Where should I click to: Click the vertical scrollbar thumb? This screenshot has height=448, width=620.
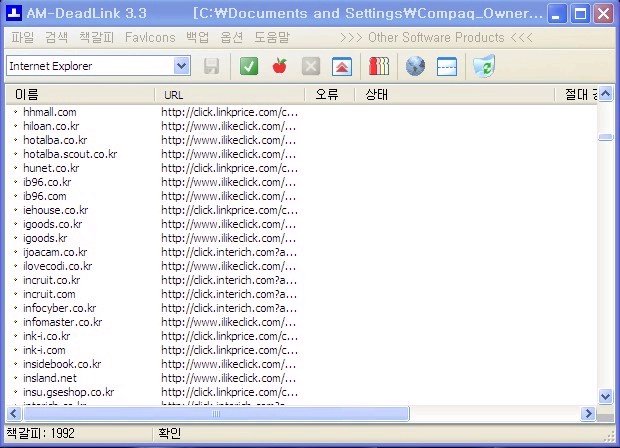coord(605,137)
